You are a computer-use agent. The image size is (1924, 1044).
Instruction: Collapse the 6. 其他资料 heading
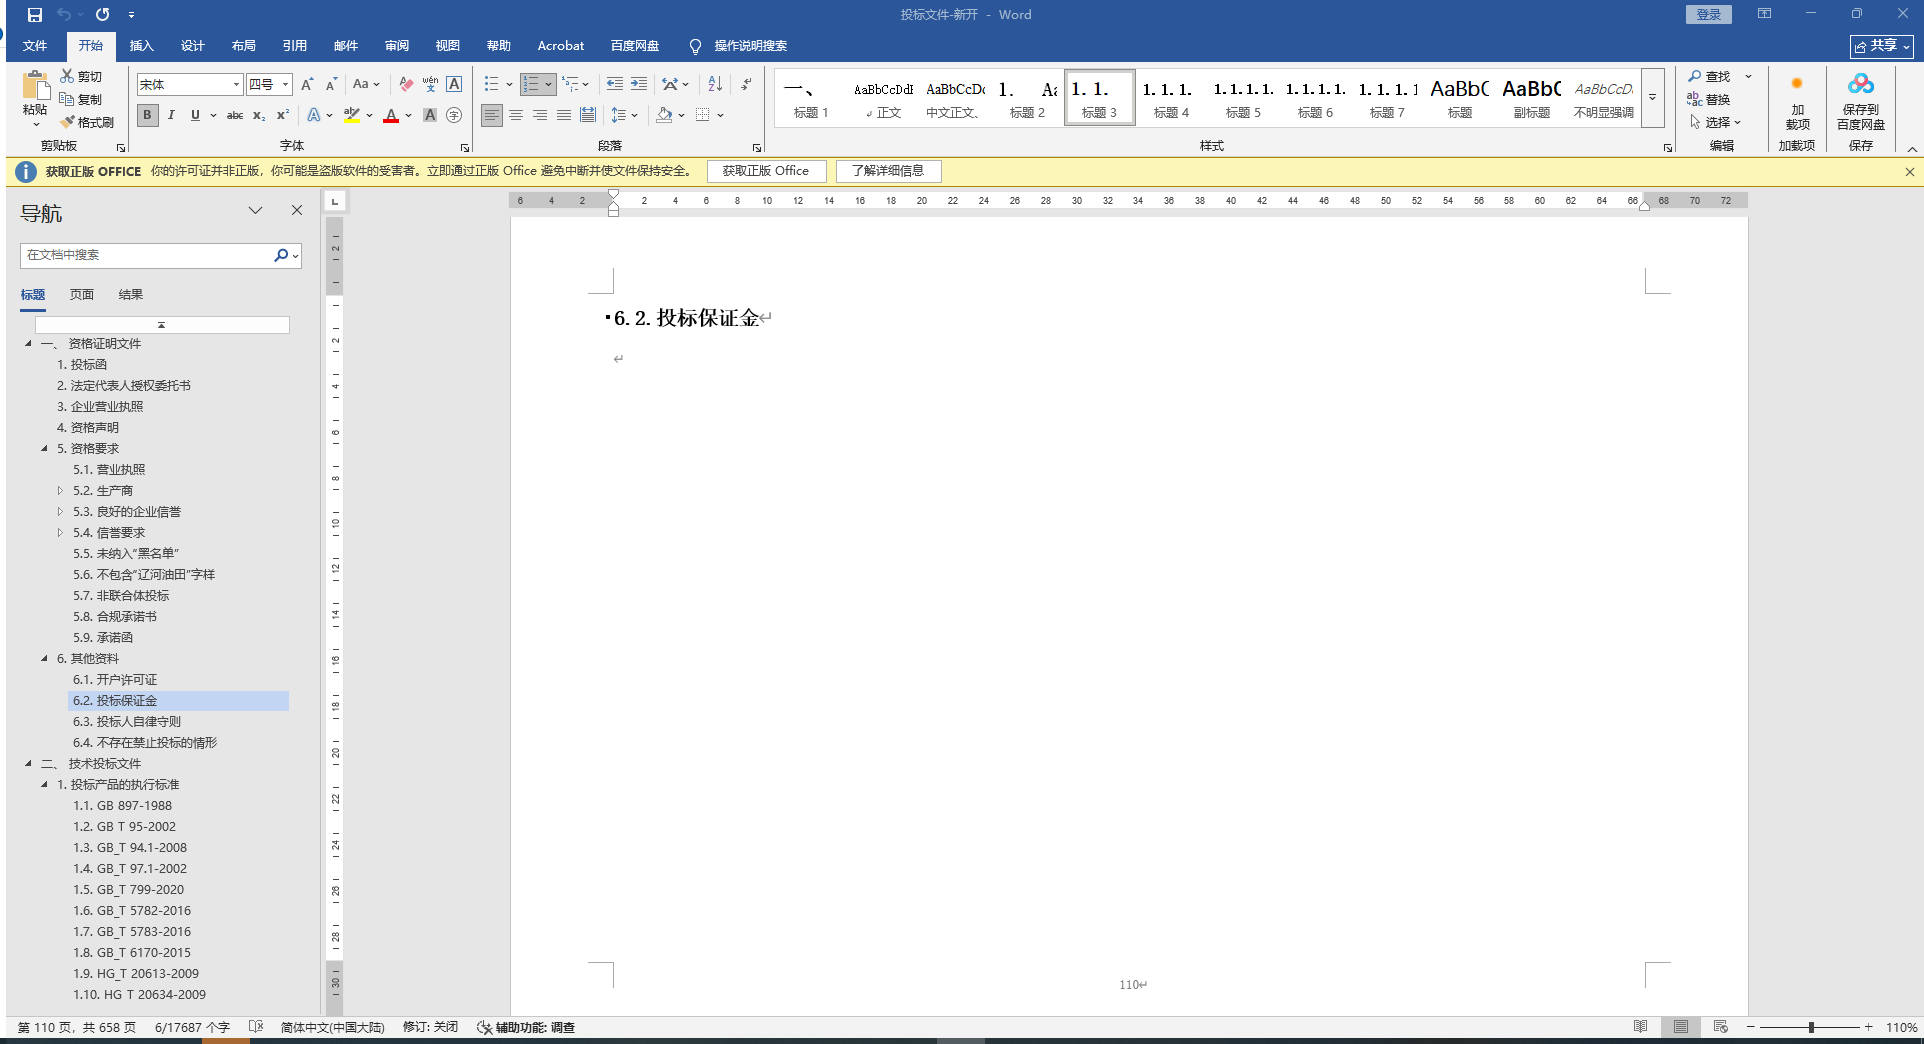pos(44,659)
